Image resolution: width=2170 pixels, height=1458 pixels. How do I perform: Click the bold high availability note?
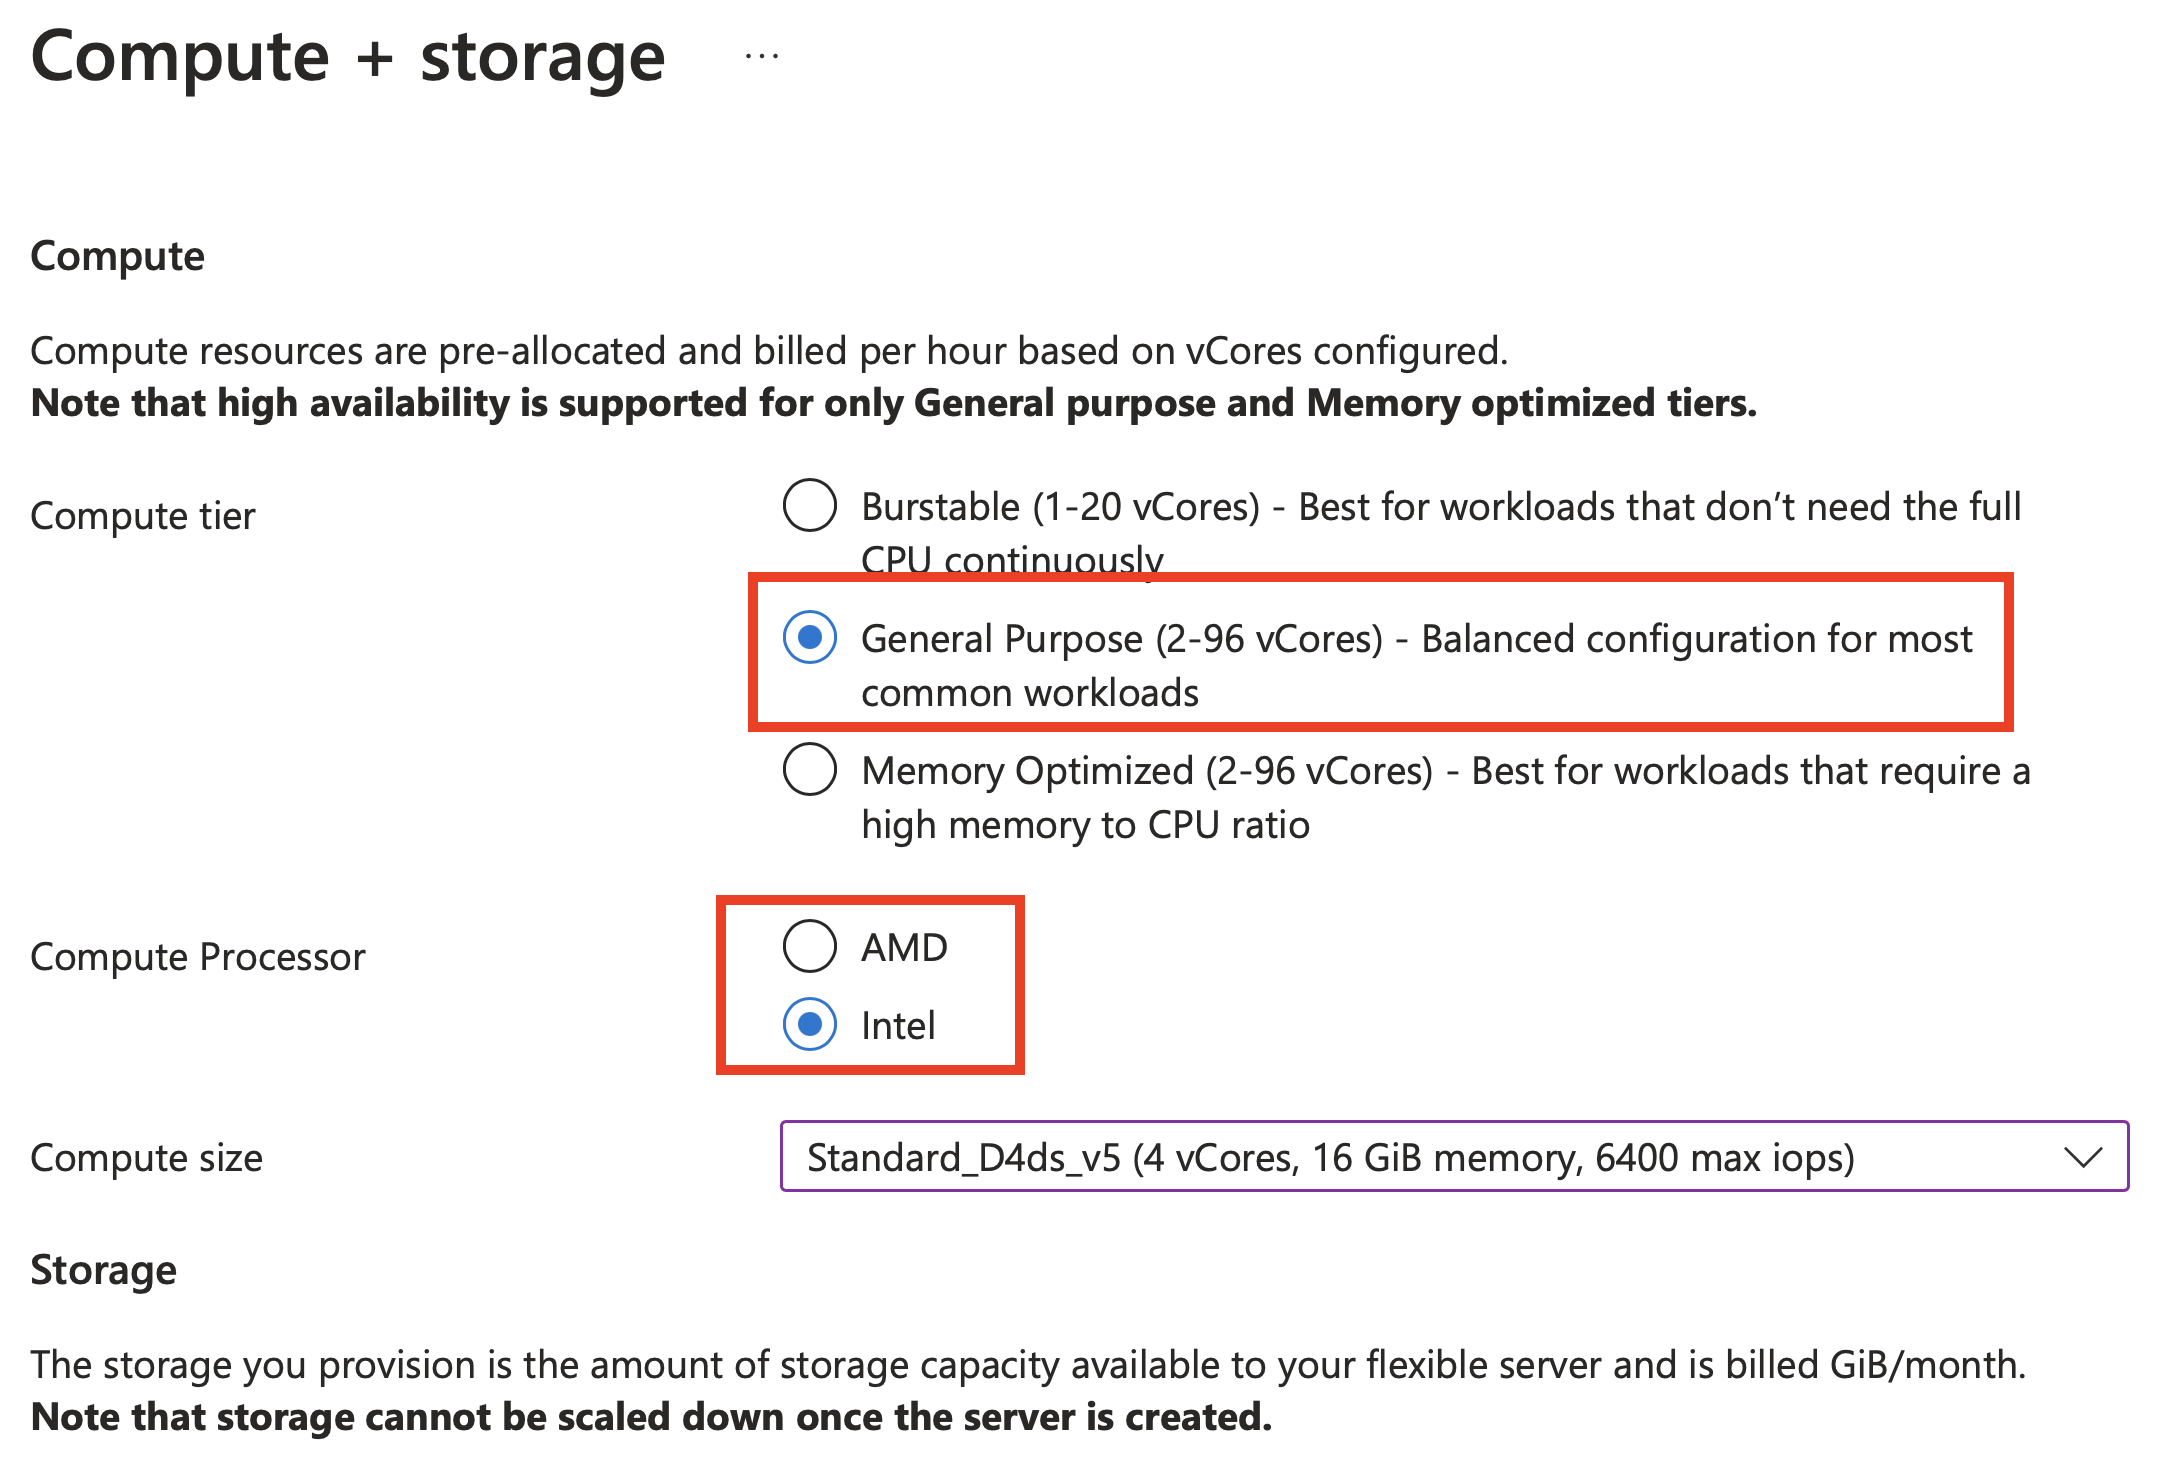tap(893, 403)
